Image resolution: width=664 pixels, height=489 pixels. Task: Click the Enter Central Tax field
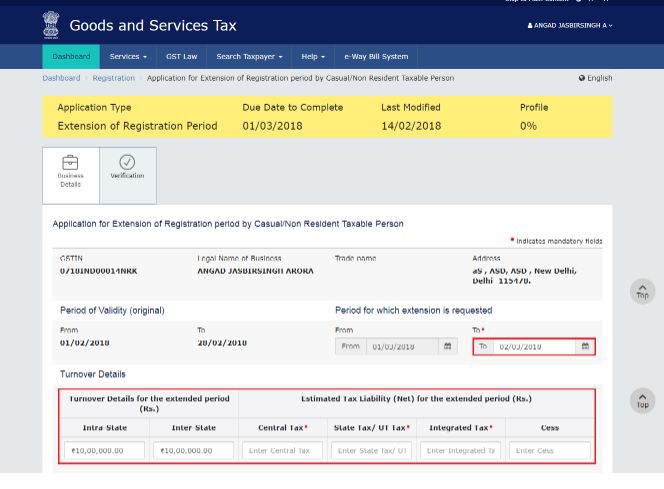tap(282, 451)
